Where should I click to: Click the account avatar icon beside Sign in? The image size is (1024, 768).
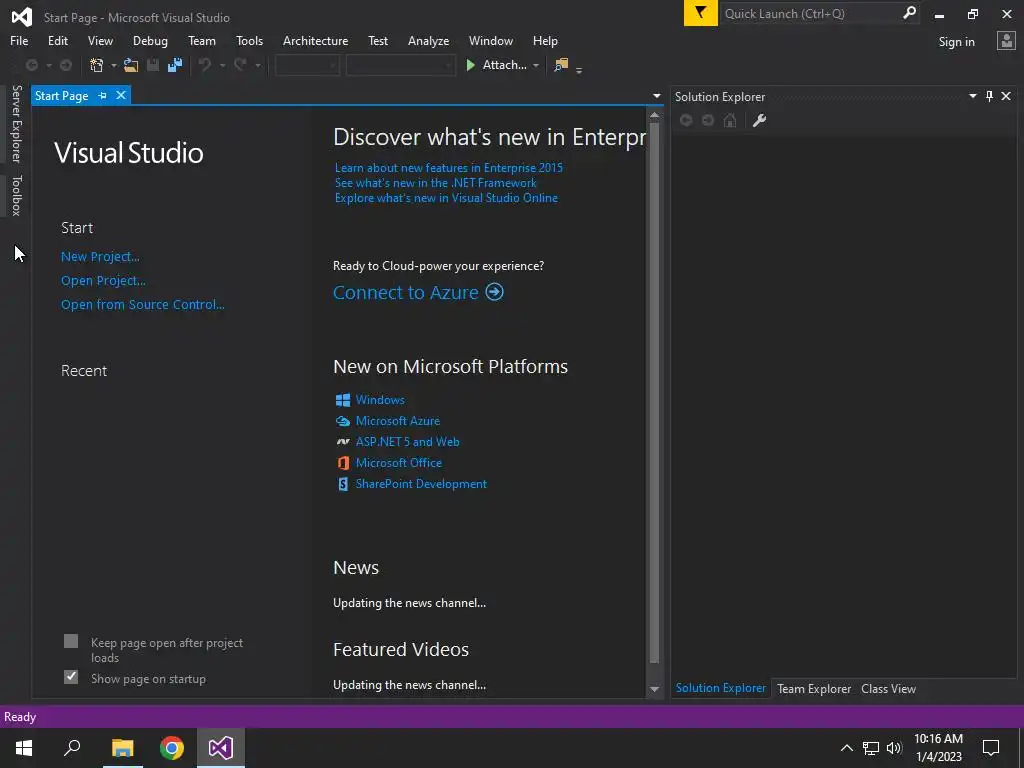[x=1006, y=40]
